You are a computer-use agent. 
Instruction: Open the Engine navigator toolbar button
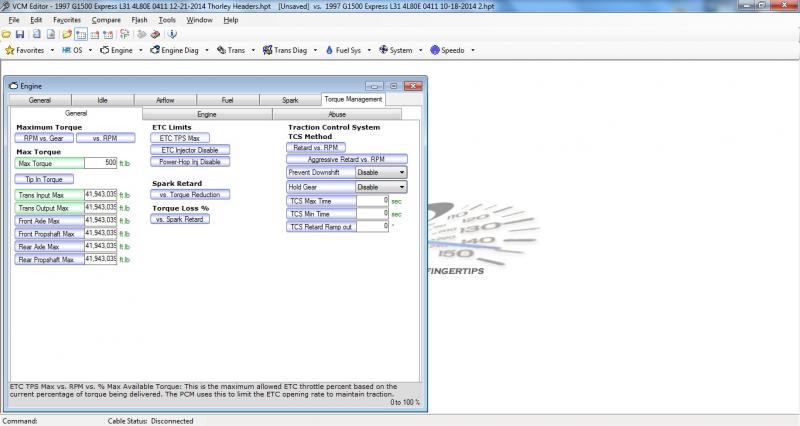pos(116,50)
